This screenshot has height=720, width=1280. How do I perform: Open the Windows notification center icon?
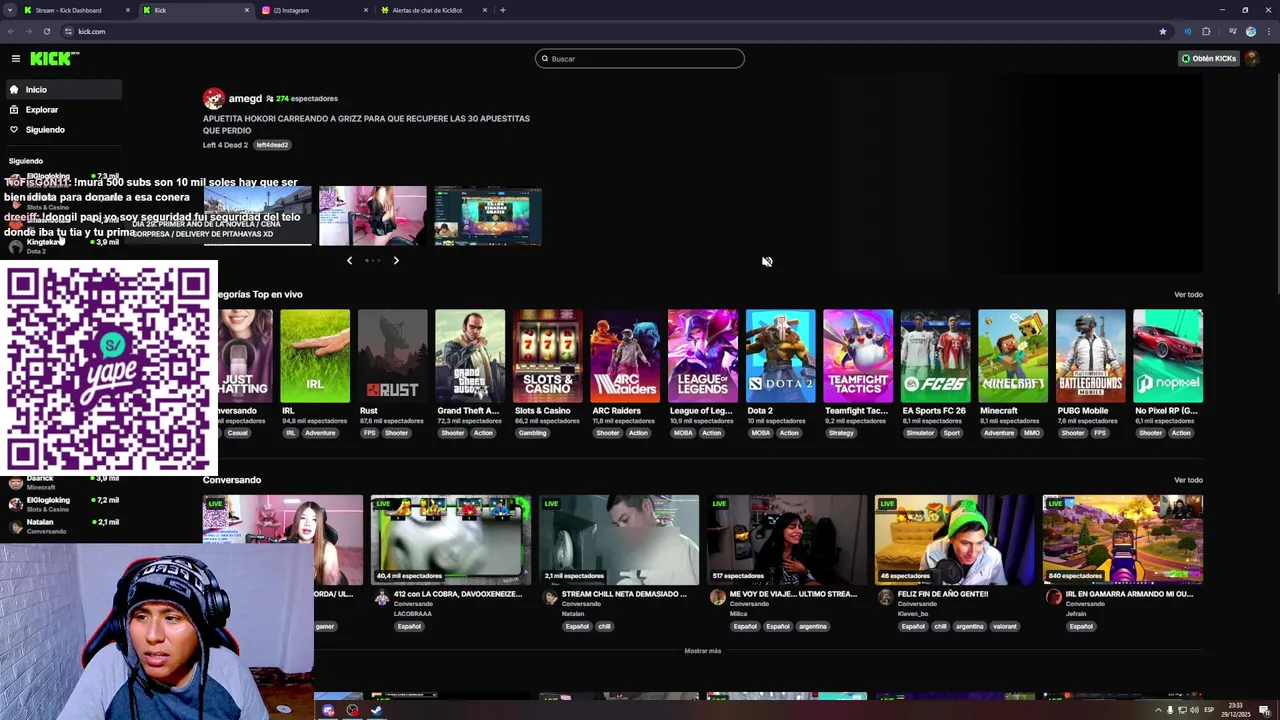[x=1265, y=710]
